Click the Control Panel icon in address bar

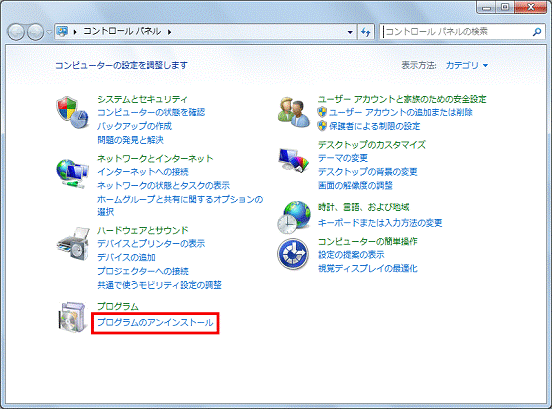[63, 32]
